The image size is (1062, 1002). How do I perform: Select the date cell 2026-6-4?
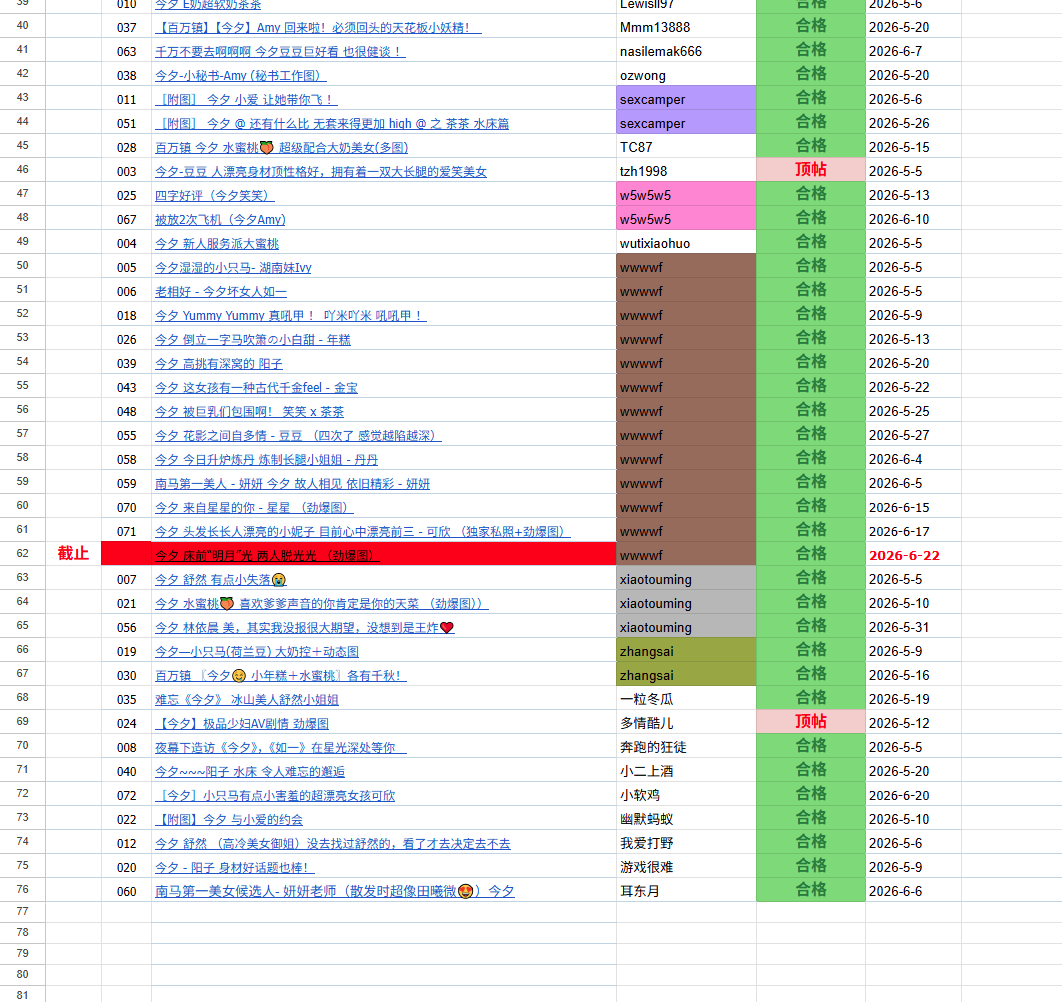(913, 459)
